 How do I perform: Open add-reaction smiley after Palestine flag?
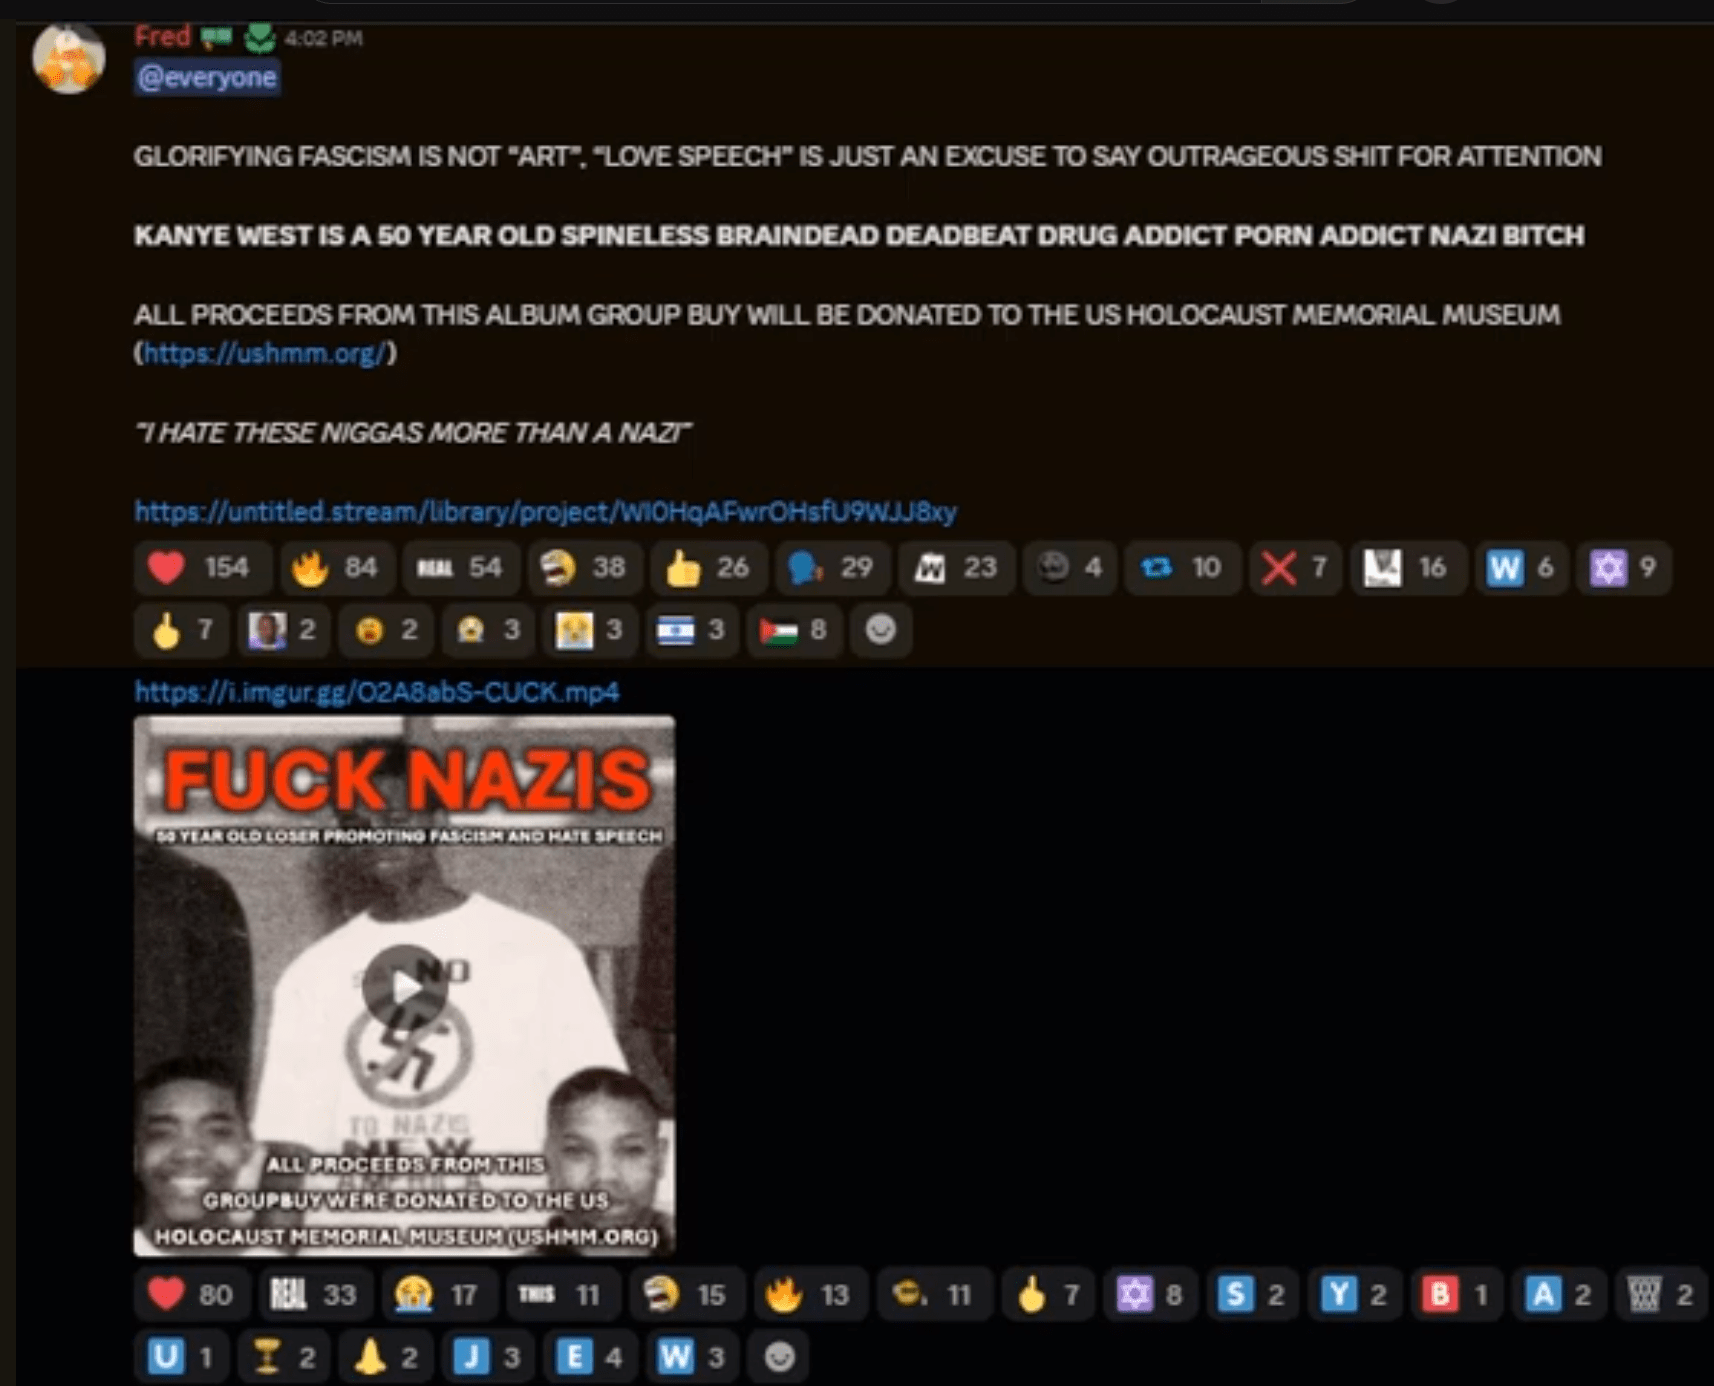point(880,630)
